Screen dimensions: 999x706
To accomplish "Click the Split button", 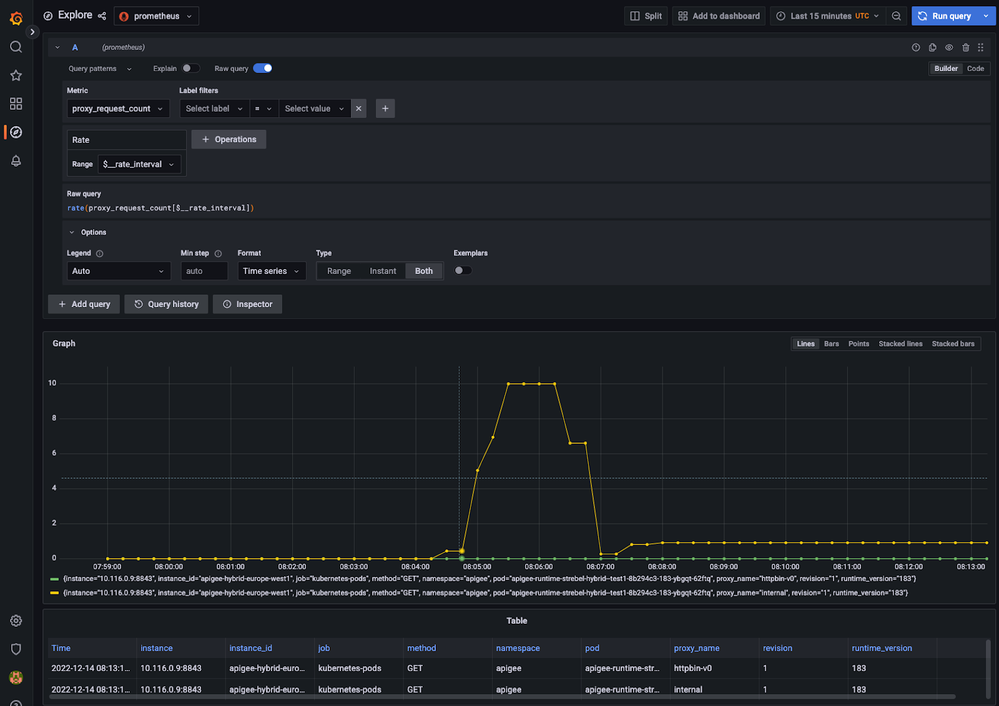I will coord(645,16).
